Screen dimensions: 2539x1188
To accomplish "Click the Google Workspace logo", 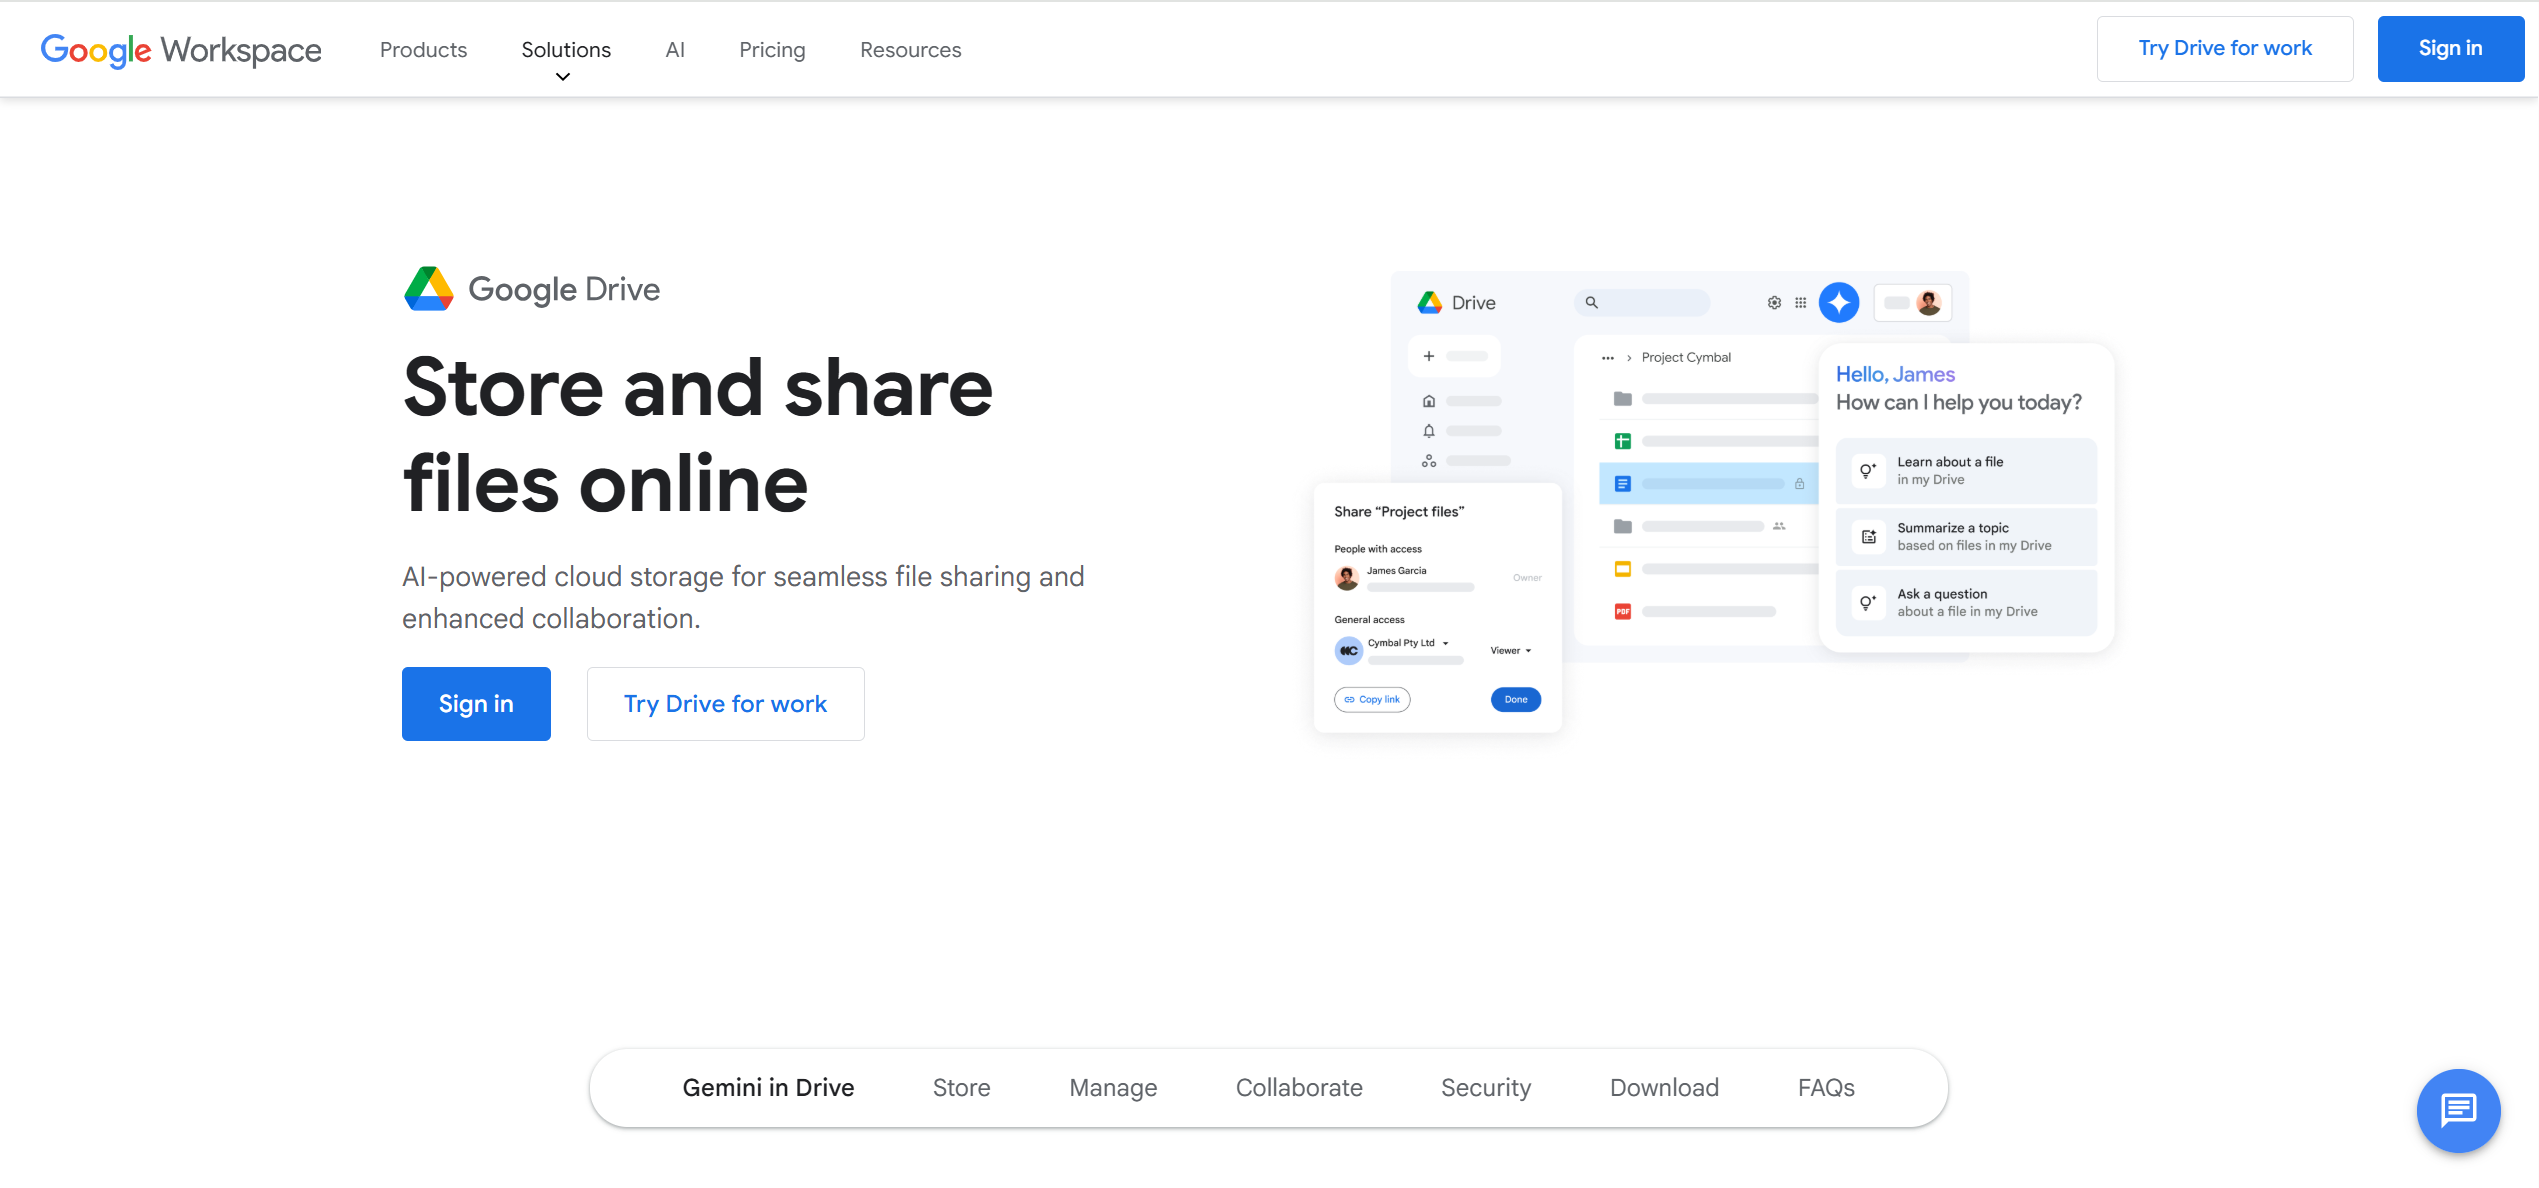I will [x=181, y=49].
